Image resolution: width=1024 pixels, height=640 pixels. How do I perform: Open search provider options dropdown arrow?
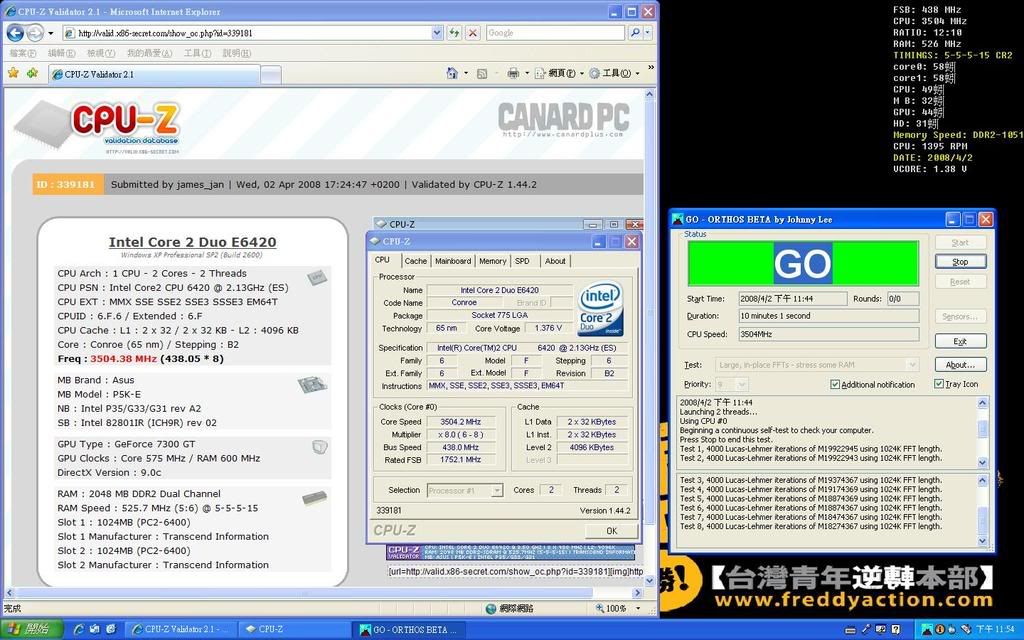pos(647,33)
